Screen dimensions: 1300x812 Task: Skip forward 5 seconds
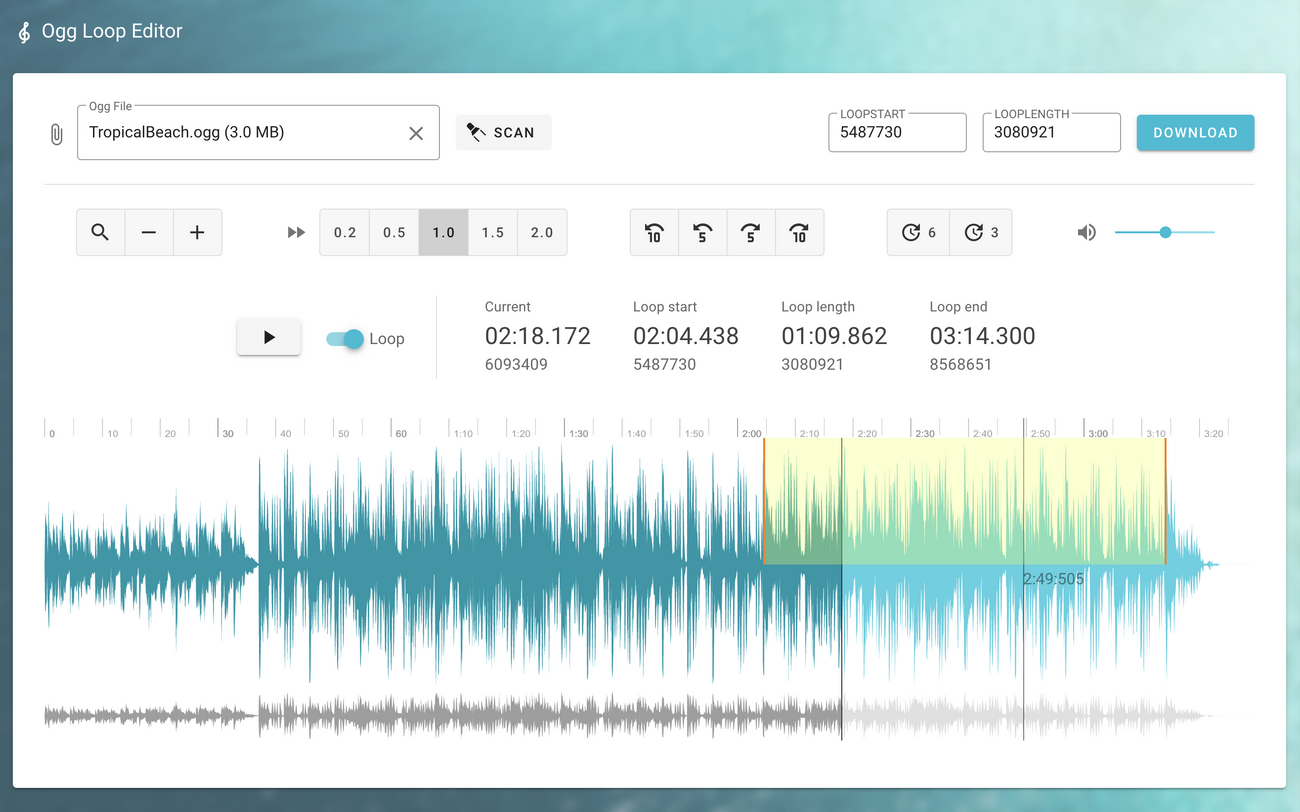click(751, 232)
